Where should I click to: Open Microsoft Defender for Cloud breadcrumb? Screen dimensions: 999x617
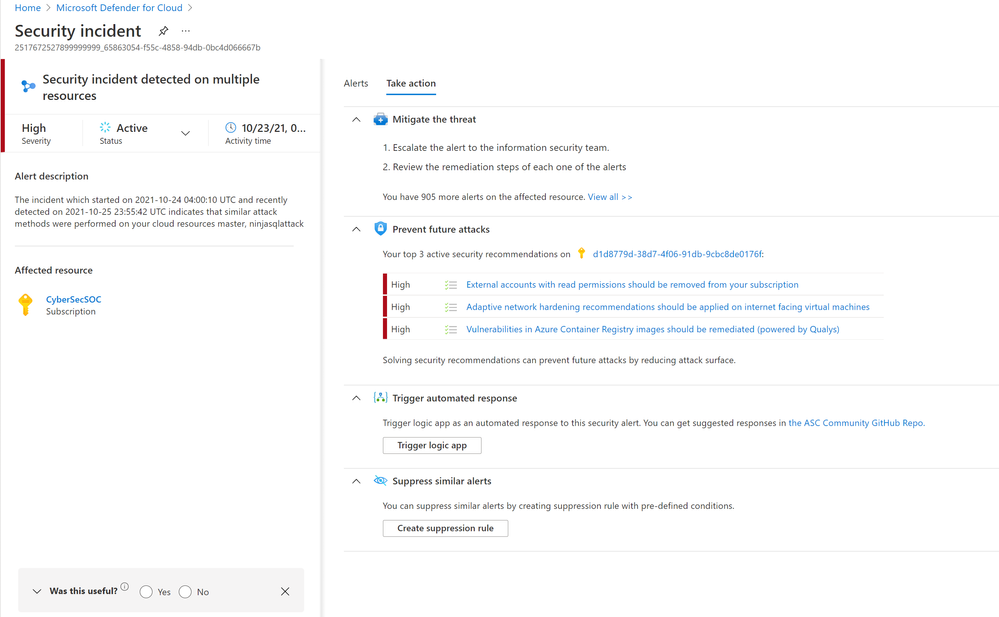pyautogui.click(x=119, y=8)
